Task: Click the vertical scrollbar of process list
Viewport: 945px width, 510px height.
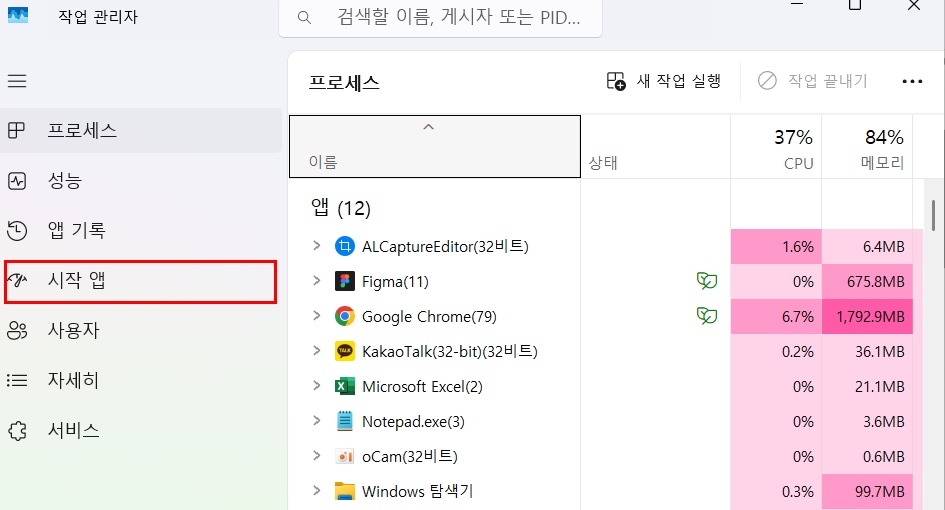Action: coord(933,215)
